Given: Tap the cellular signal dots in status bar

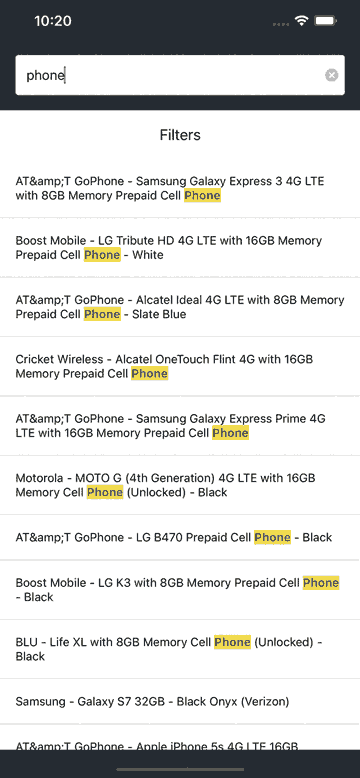Looking at the screenshot, I should [280, 23].
